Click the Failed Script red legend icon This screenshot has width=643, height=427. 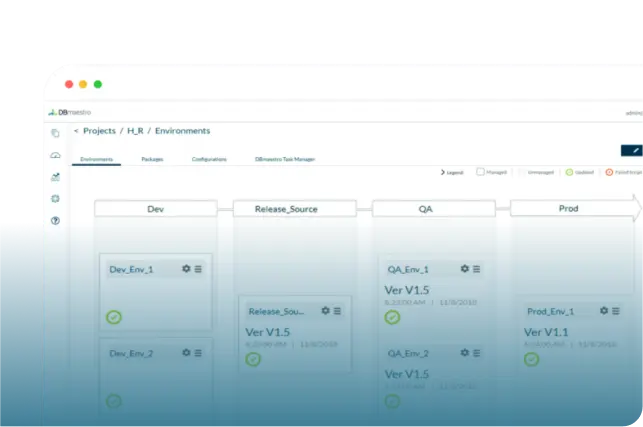point(609,172)
